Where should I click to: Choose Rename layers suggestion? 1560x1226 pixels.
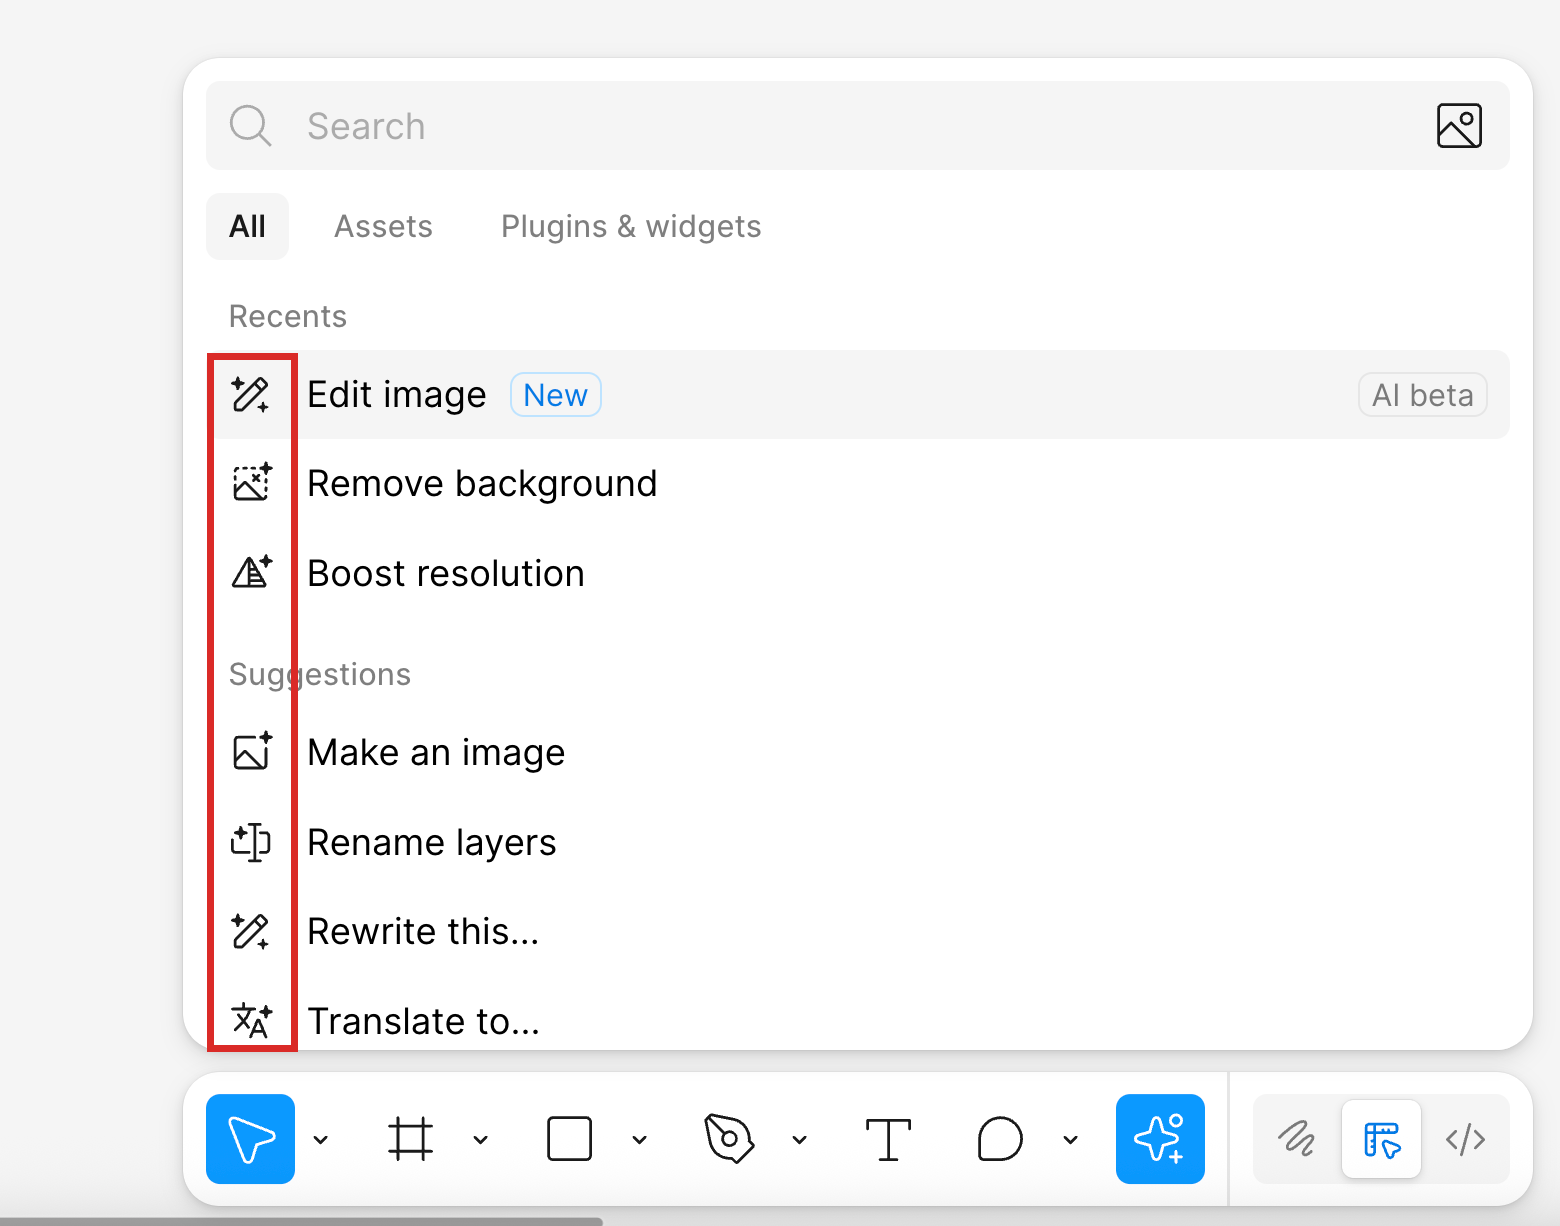click(858, 842)
